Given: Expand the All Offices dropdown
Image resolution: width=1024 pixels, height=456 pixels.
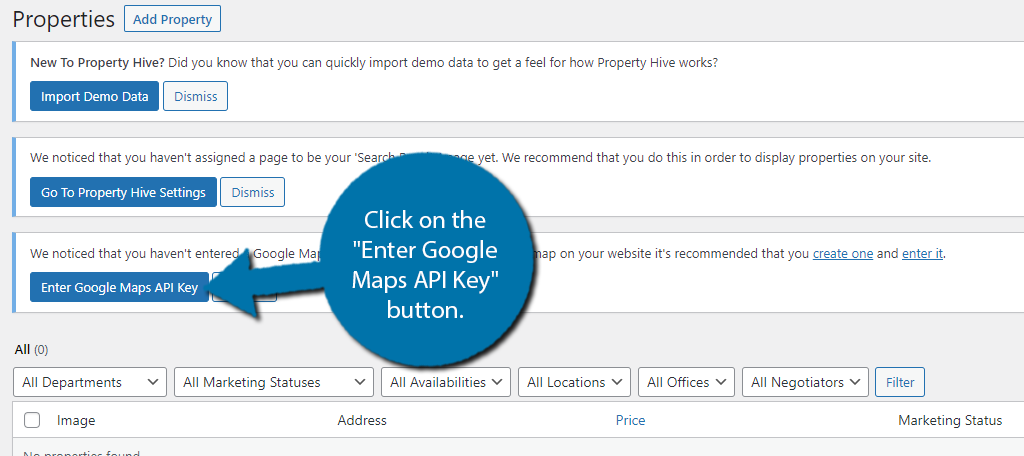Looking at the screenshot, I should point(685,382).
